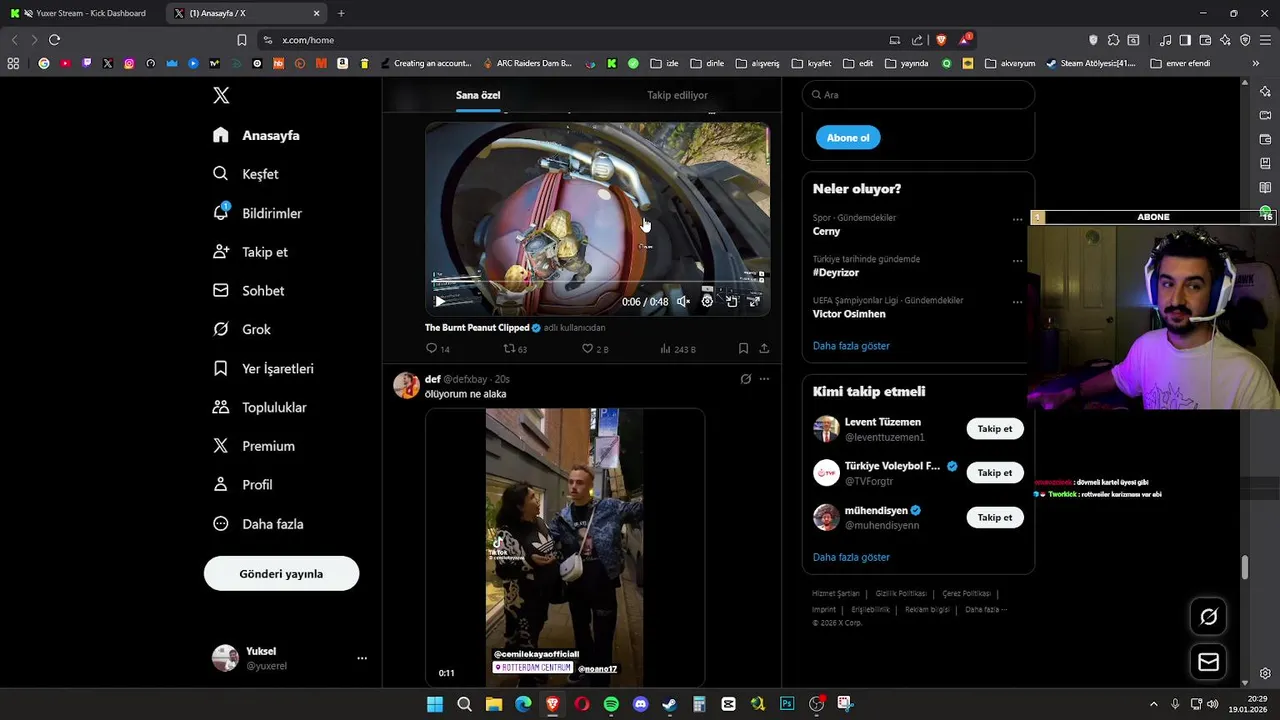View post analytics 243 B
This screenshot has height=720, width=1280.
(678, 349)
